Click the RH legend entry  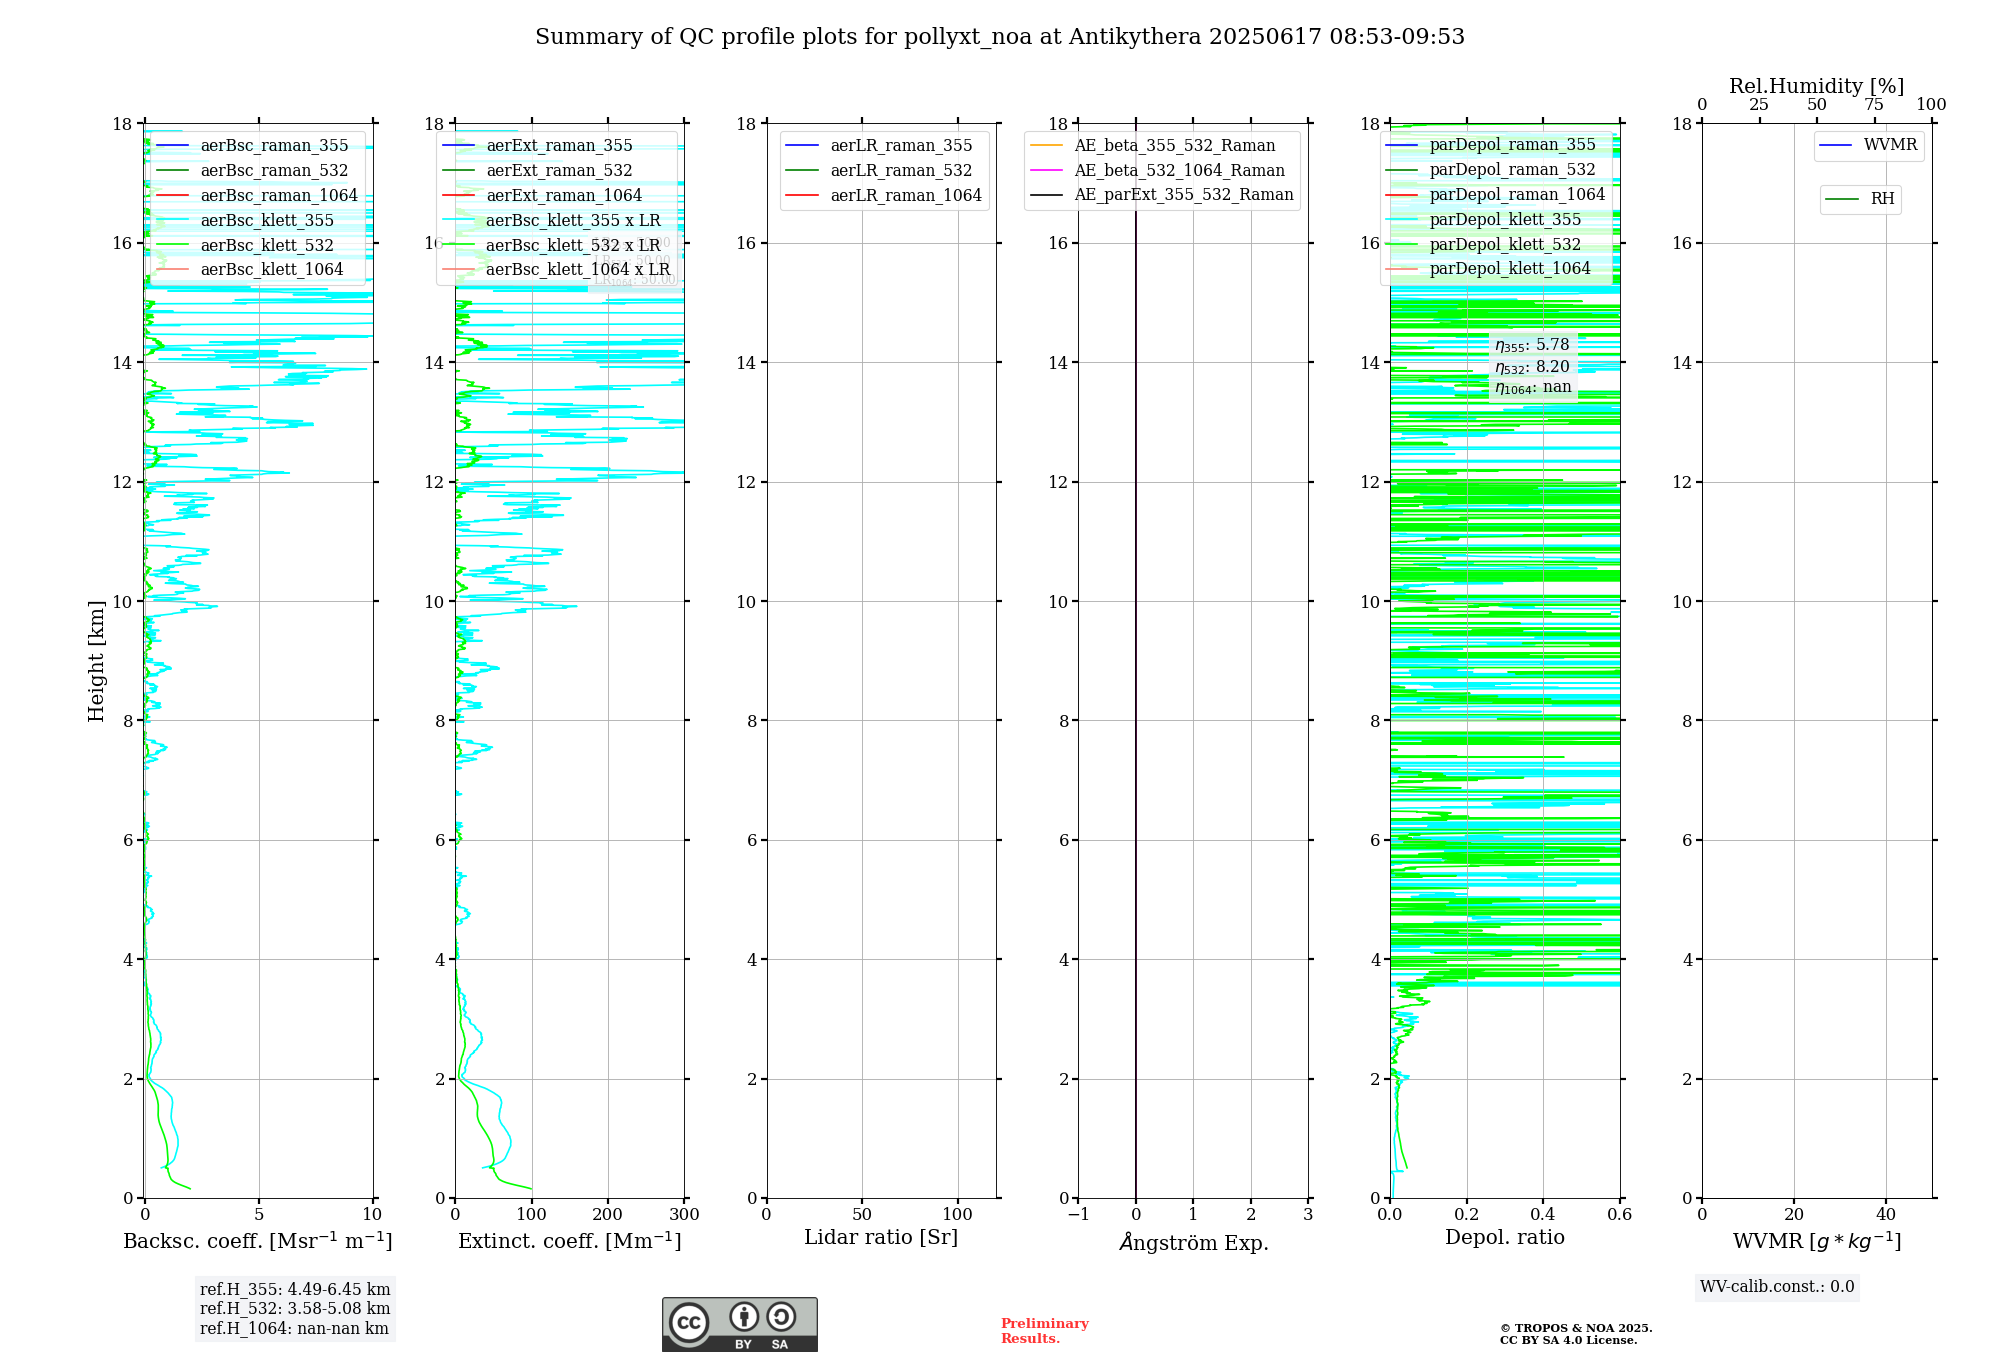coord(1860,200)
